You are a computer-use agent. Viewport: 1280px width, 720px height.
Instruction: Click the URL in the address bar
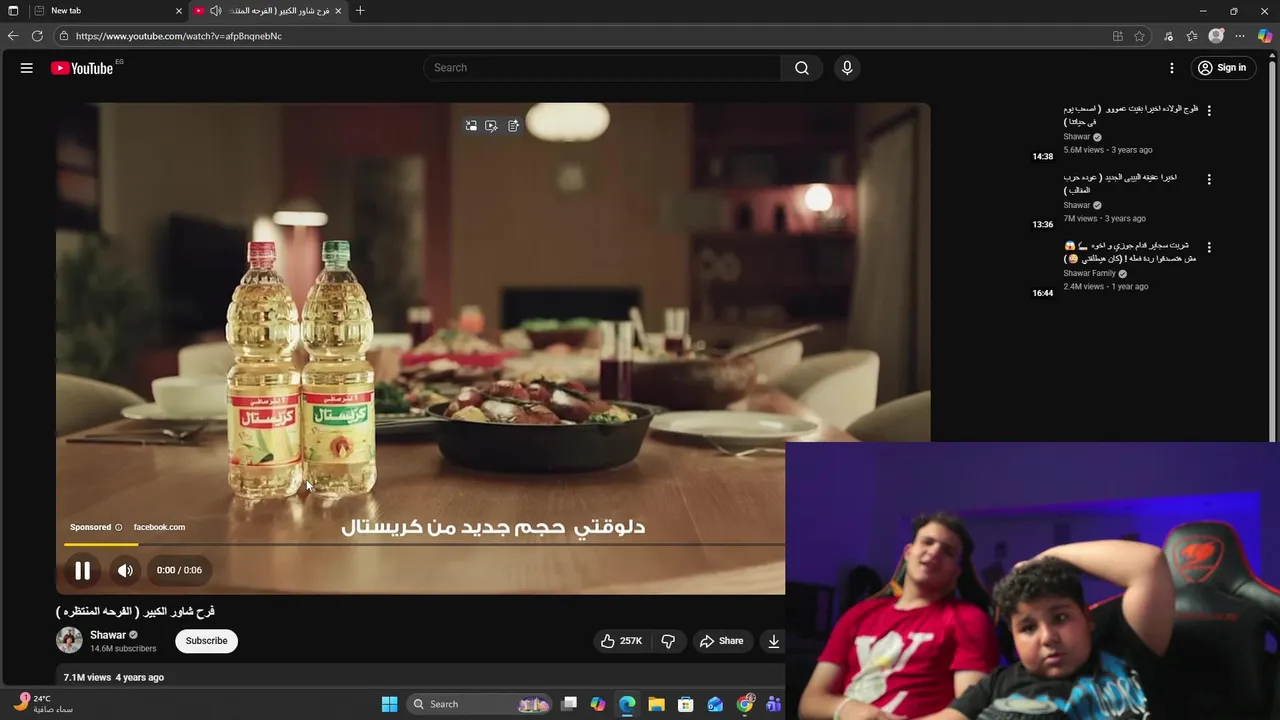click(x=179, y=36)
